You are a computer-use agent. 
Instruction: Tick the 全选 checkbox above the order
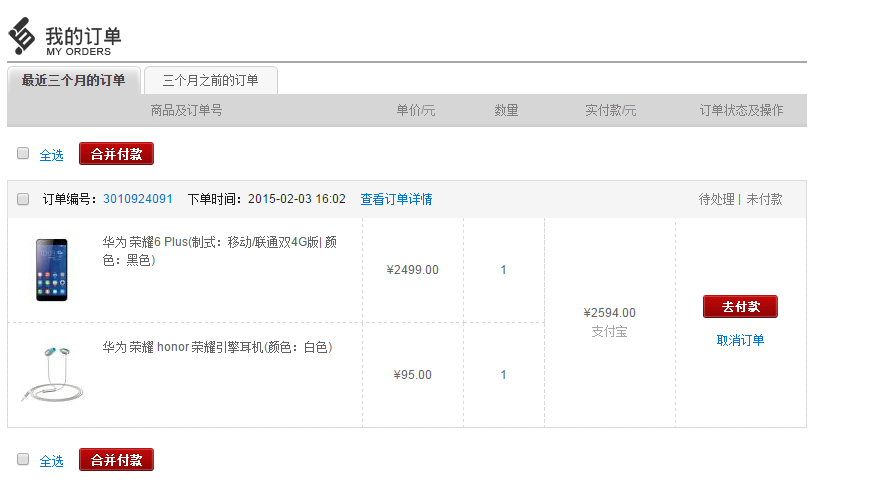[23, 153]
